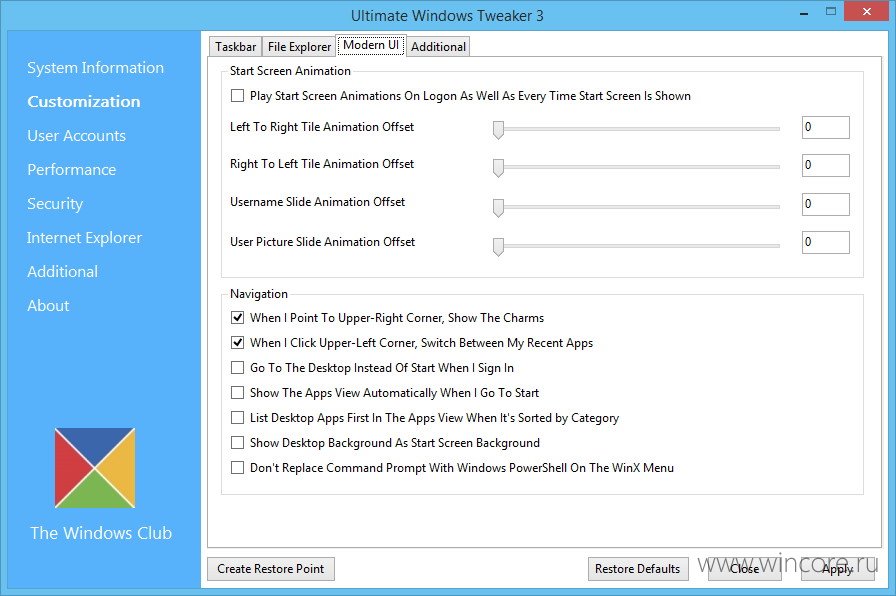Open the About section
This screenshot has height=596, width=896.
point(48,306)
